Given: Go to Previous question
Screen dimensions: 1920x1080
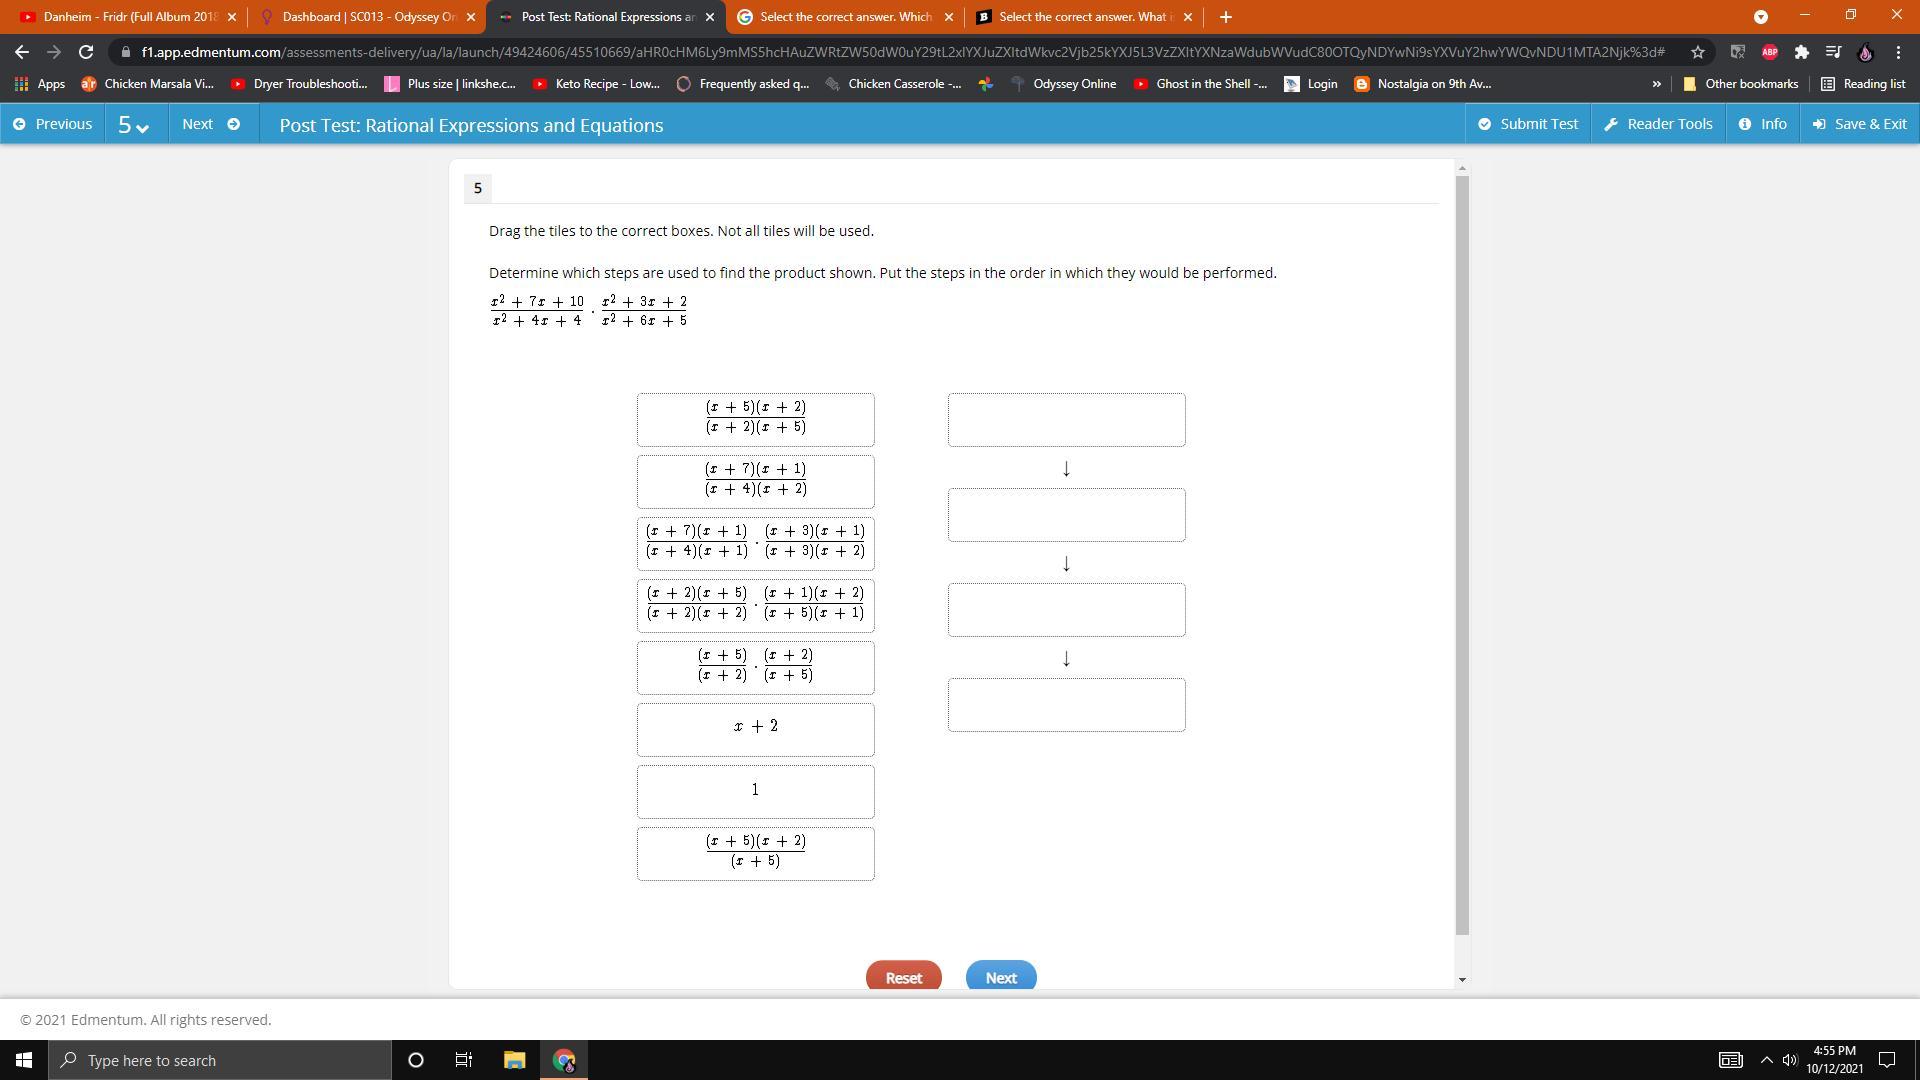Looking at the screenshot, I should [53, 124].
